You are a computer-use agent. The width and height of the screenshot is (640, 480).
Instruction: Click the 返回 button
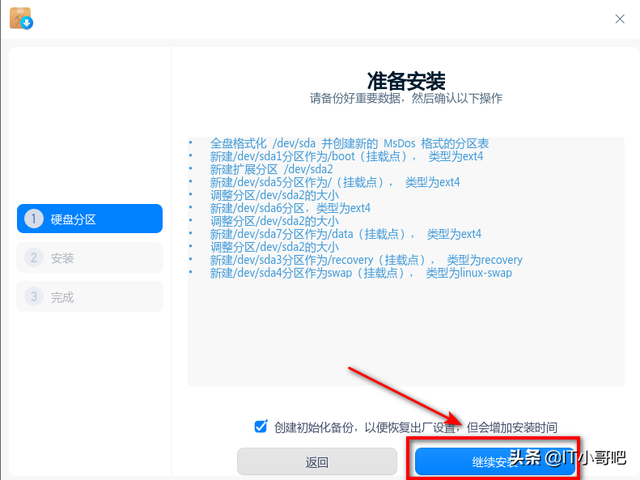[317, 462]
